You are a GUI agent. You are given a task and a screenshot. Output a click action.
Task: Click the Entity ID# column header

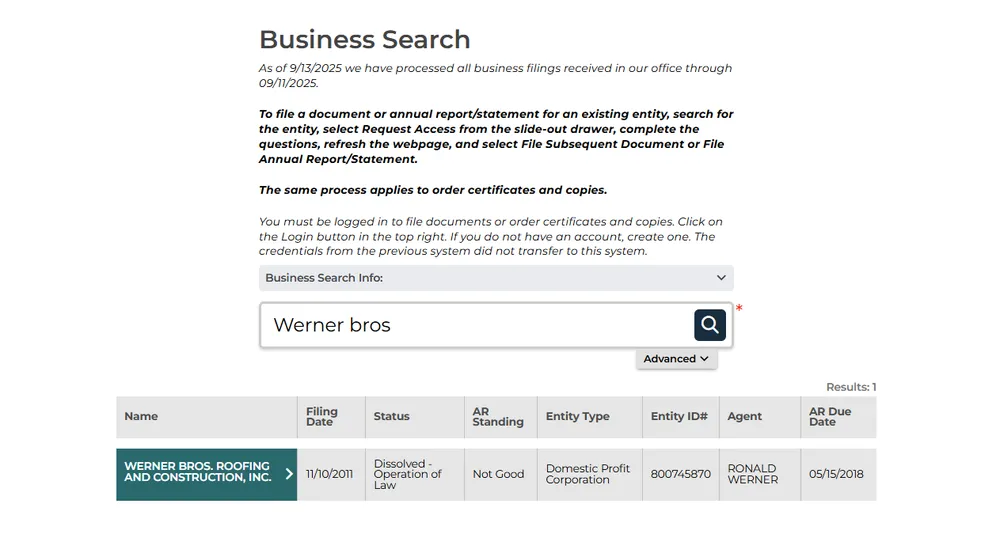pos(679,417)
